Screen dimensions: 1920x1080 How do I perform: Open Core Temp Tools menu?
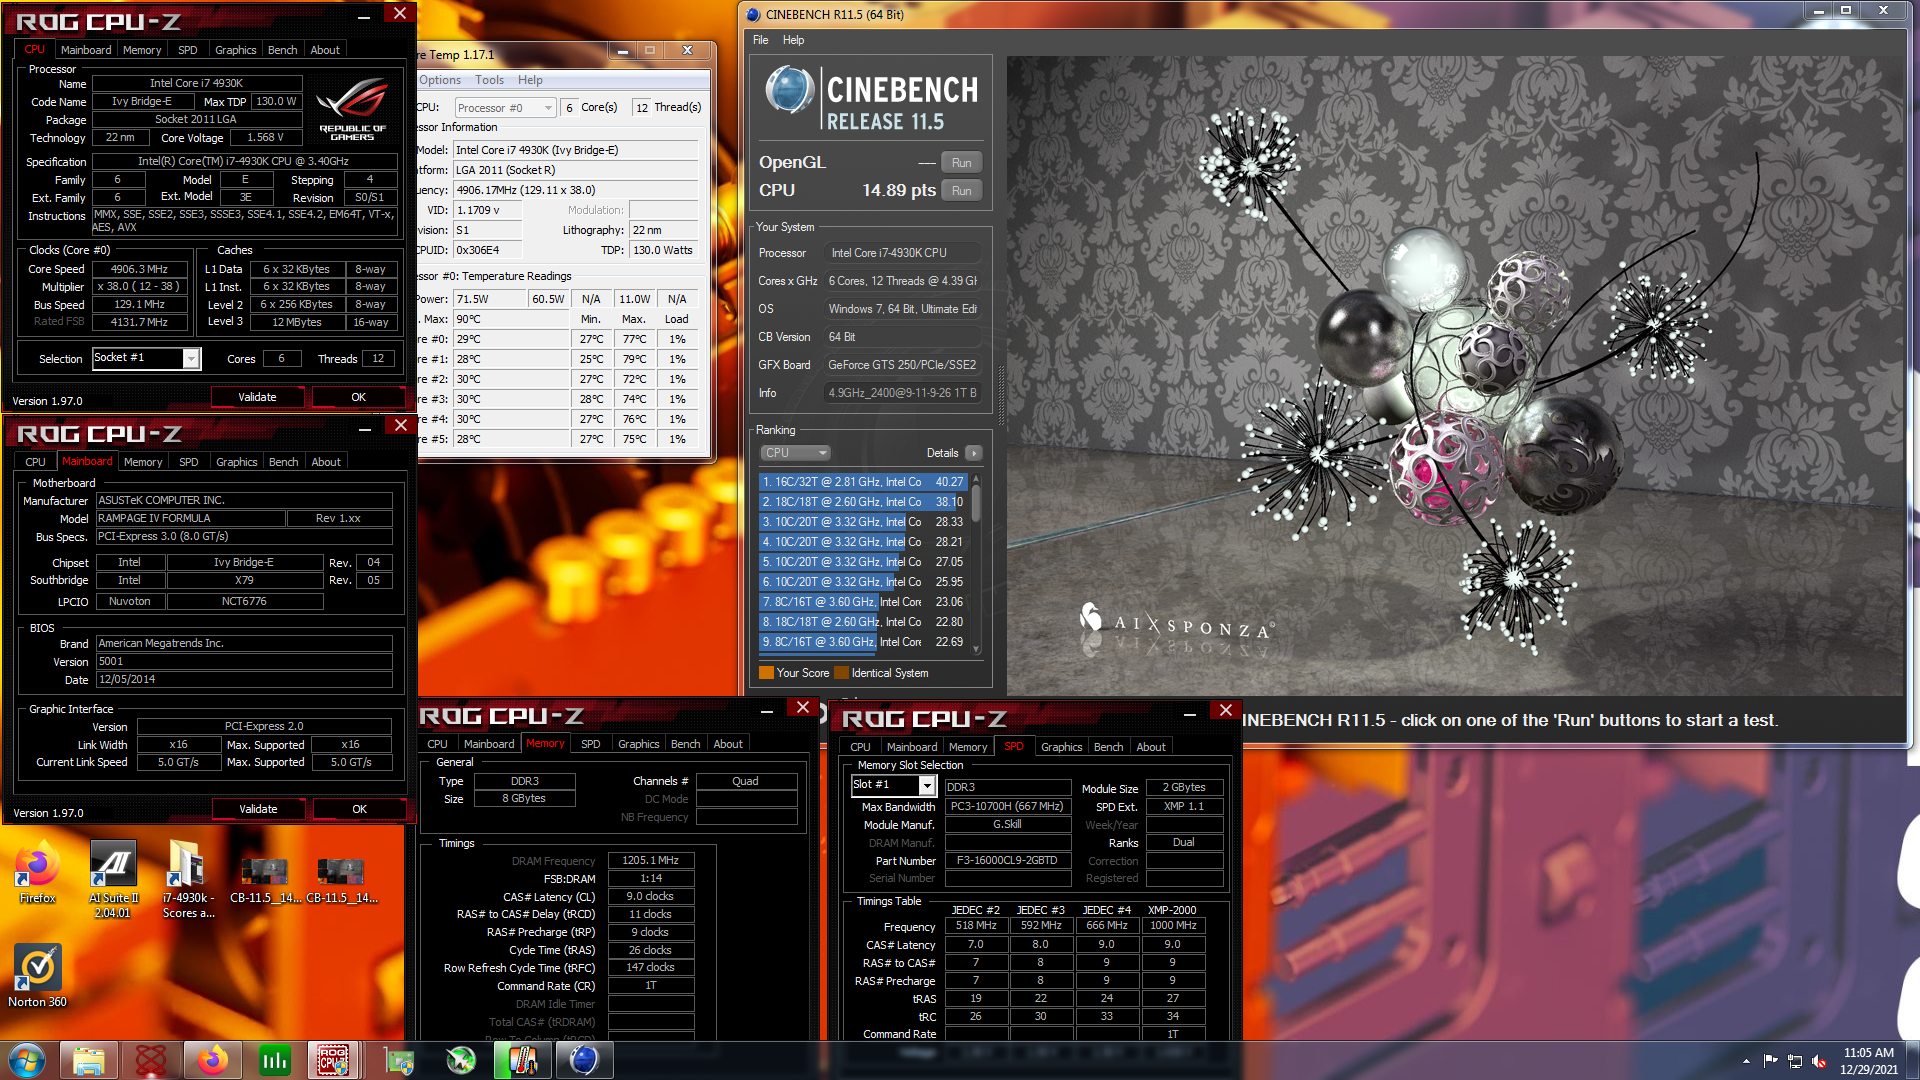(x=489, y=80)
